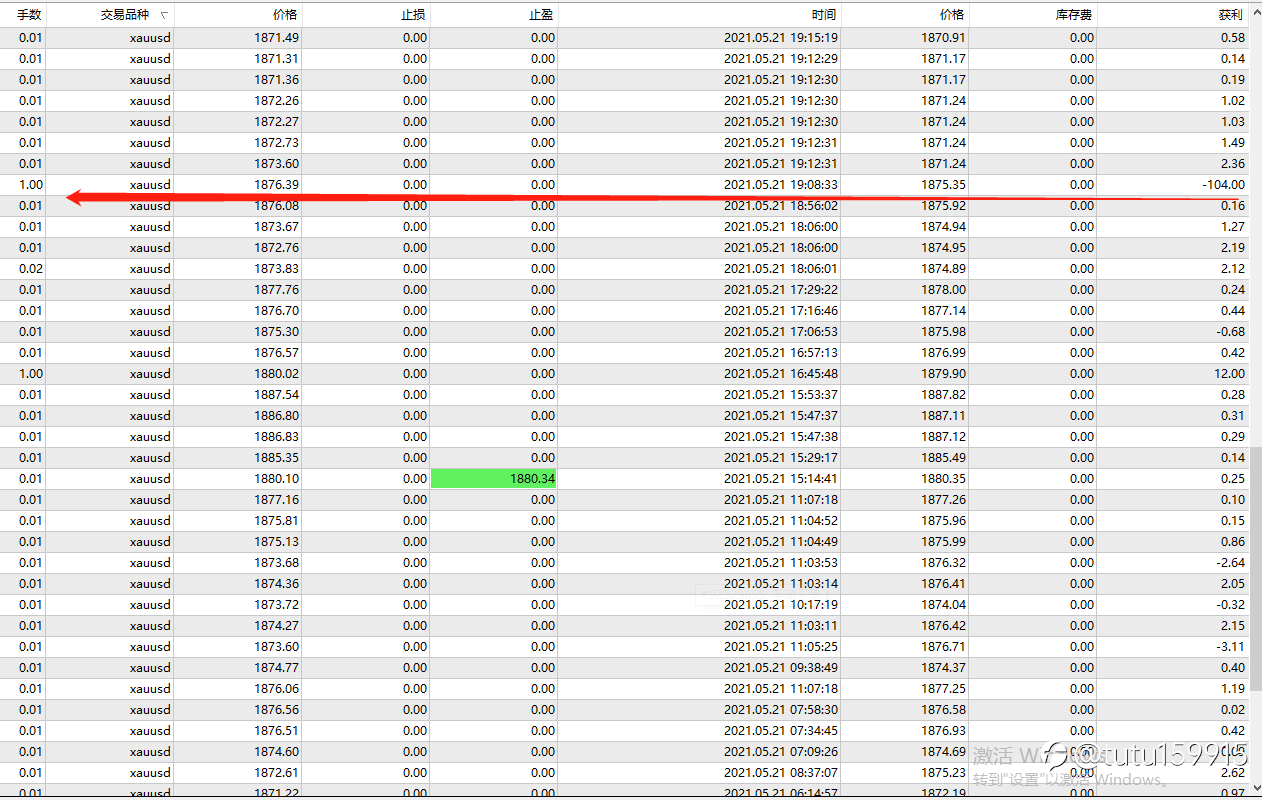This screenshot has width=1262, height=800.
Task: Click the profit value 2.36
Action: 1233,164
